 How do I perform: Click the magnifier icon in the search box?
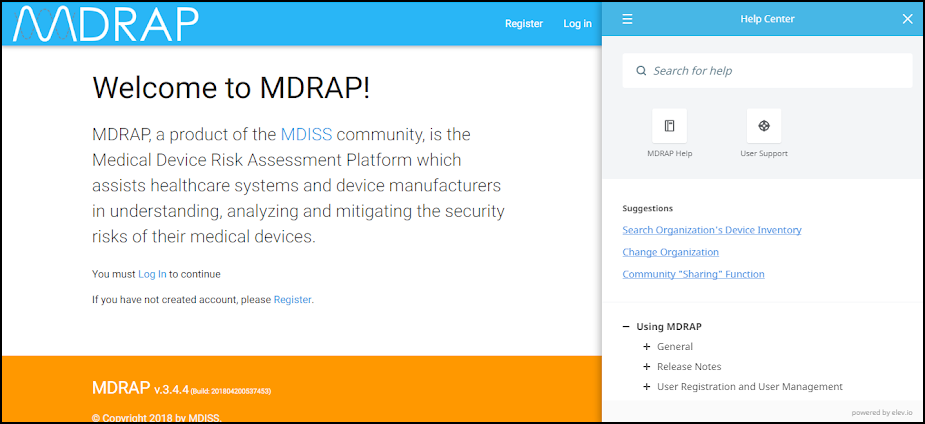(x=641, y=71)
